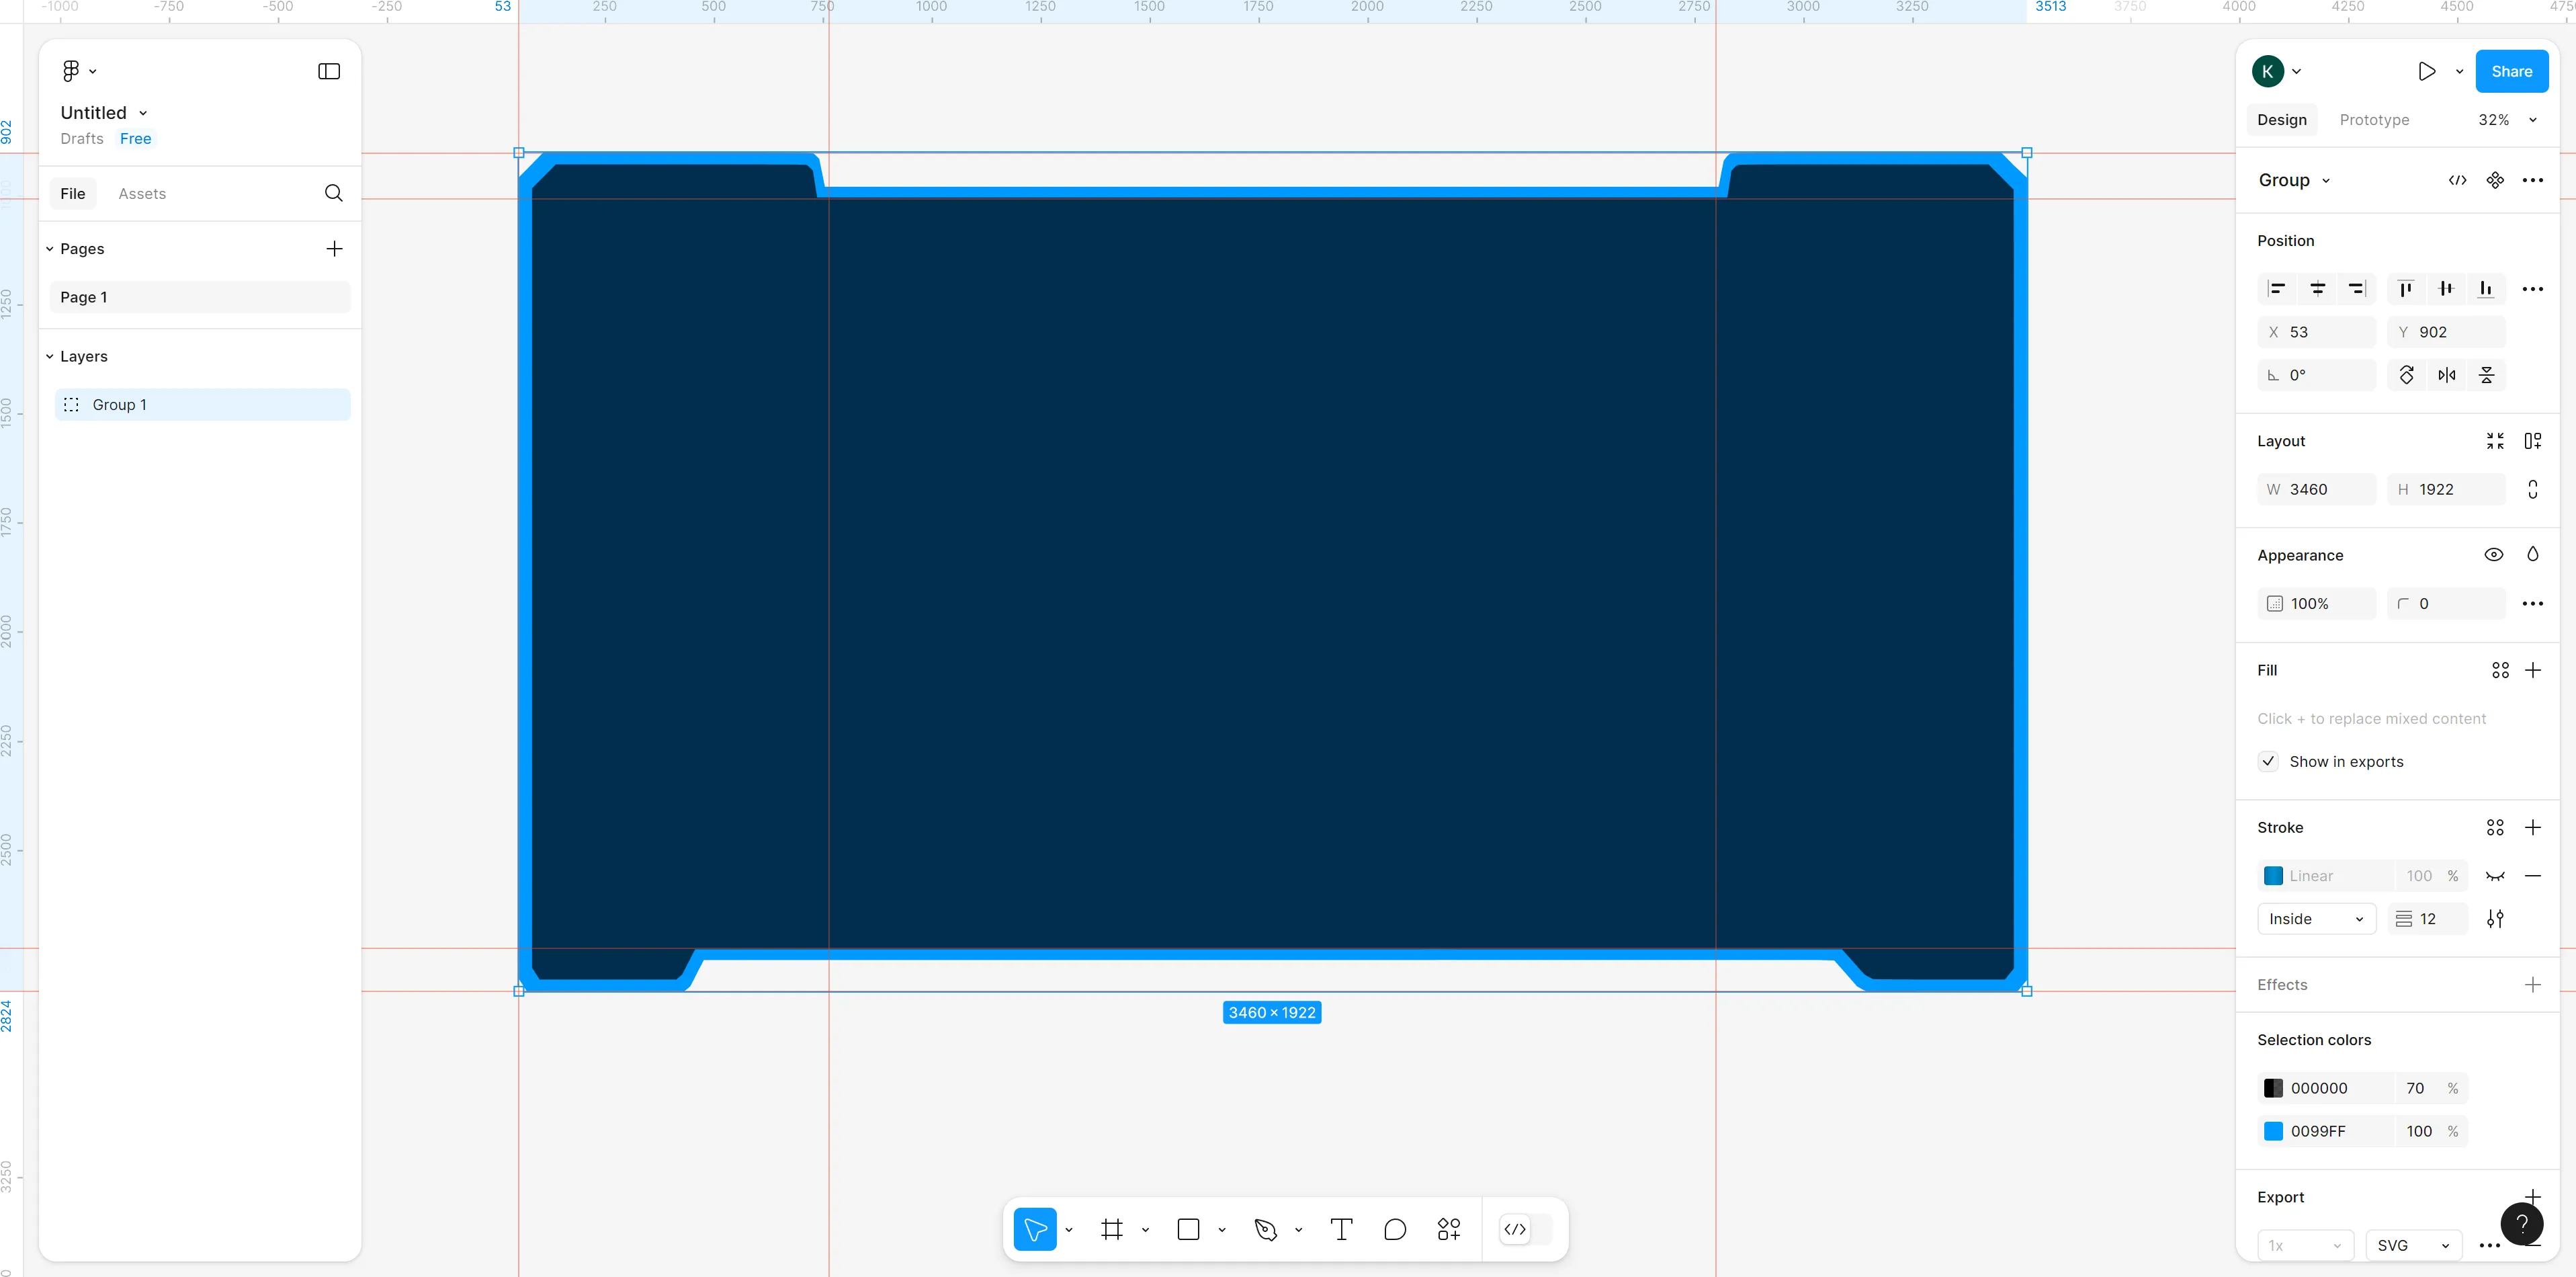Select the Pen tool in bottom toolbar
The height and width of the screenshot is (1277, 2576).
(1265, 1229)
